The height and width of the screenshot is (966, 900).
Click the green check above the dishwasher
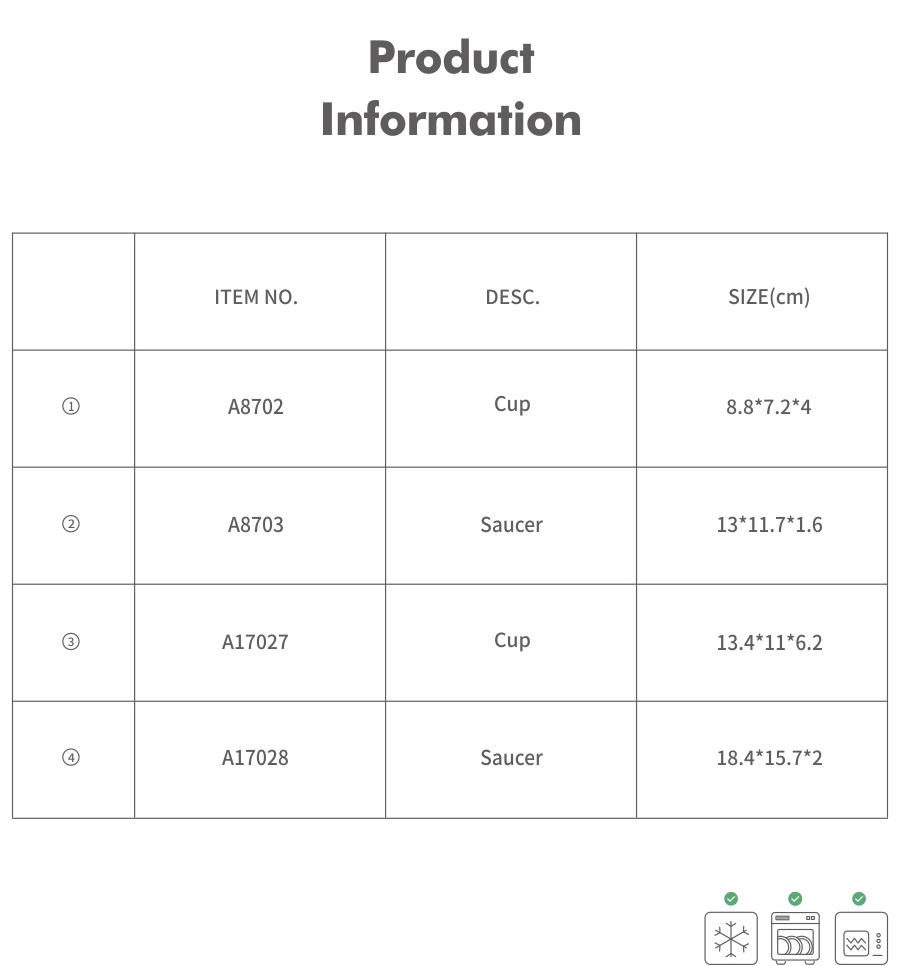pos(795,899)
